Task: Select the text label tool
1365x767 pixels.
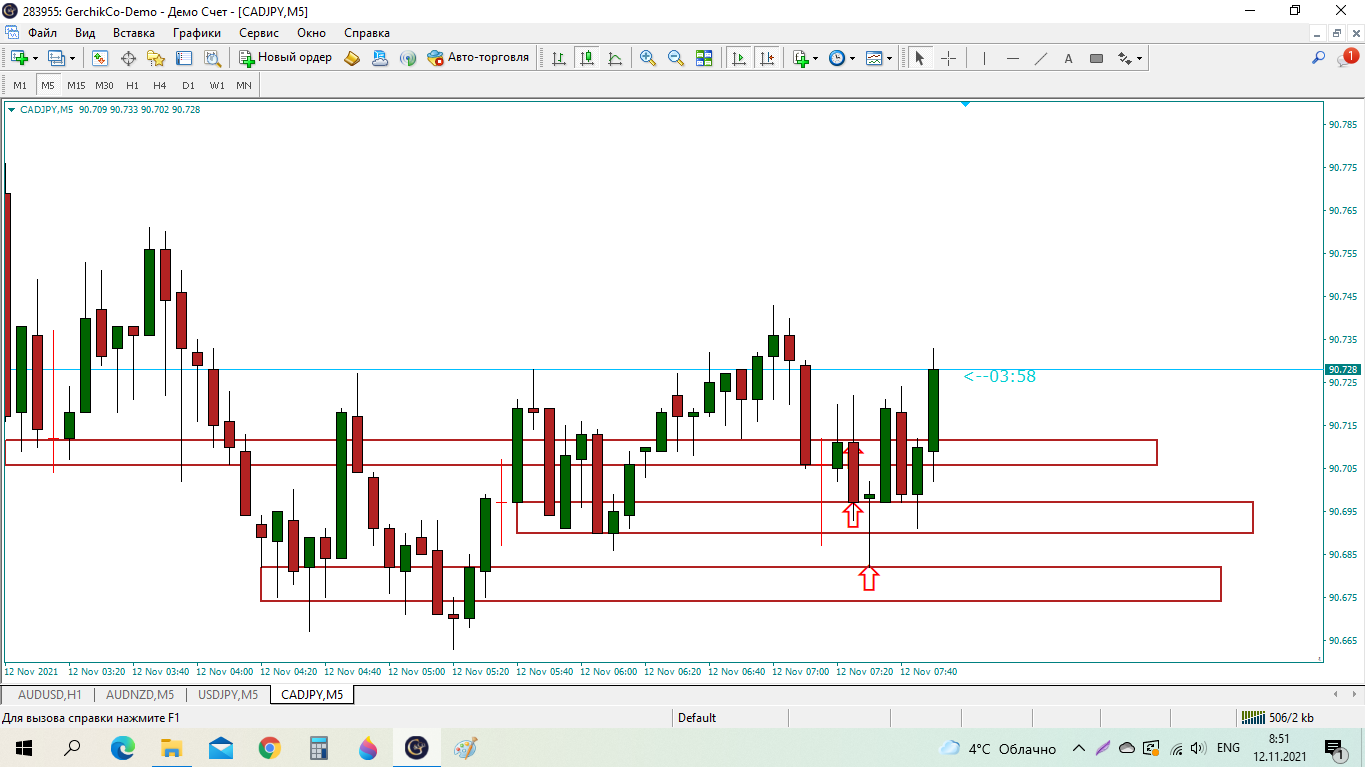Action: click(1068, 58)
